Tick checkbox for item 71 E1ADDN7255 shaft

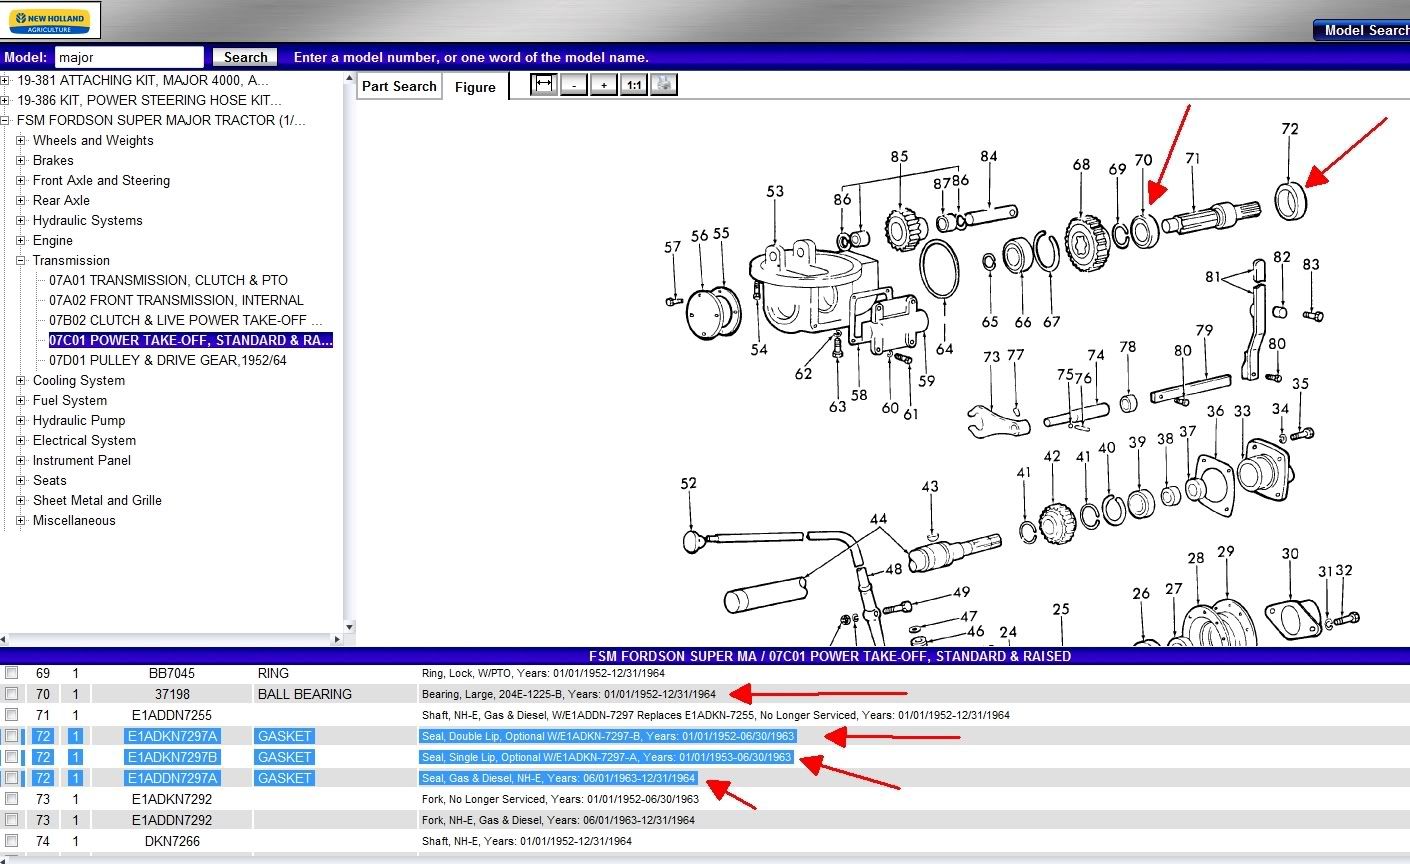[x=11, y=715]
